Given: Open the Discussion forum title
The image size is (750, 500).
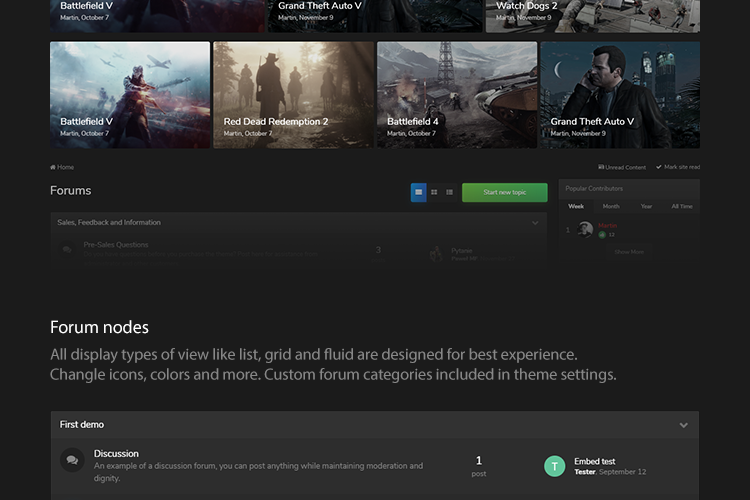Looking at the screenshot, I should coord(116,453).
